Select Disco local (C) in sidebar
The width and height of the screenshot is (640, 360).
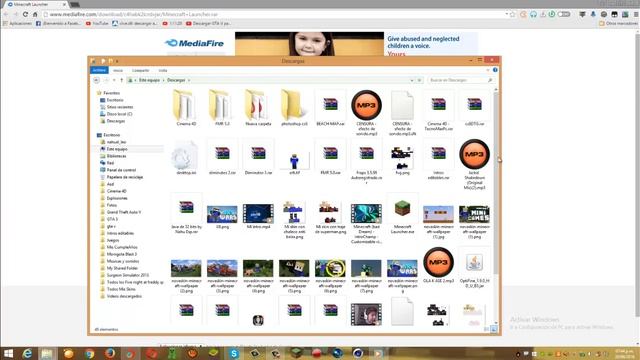coord(116,114)
